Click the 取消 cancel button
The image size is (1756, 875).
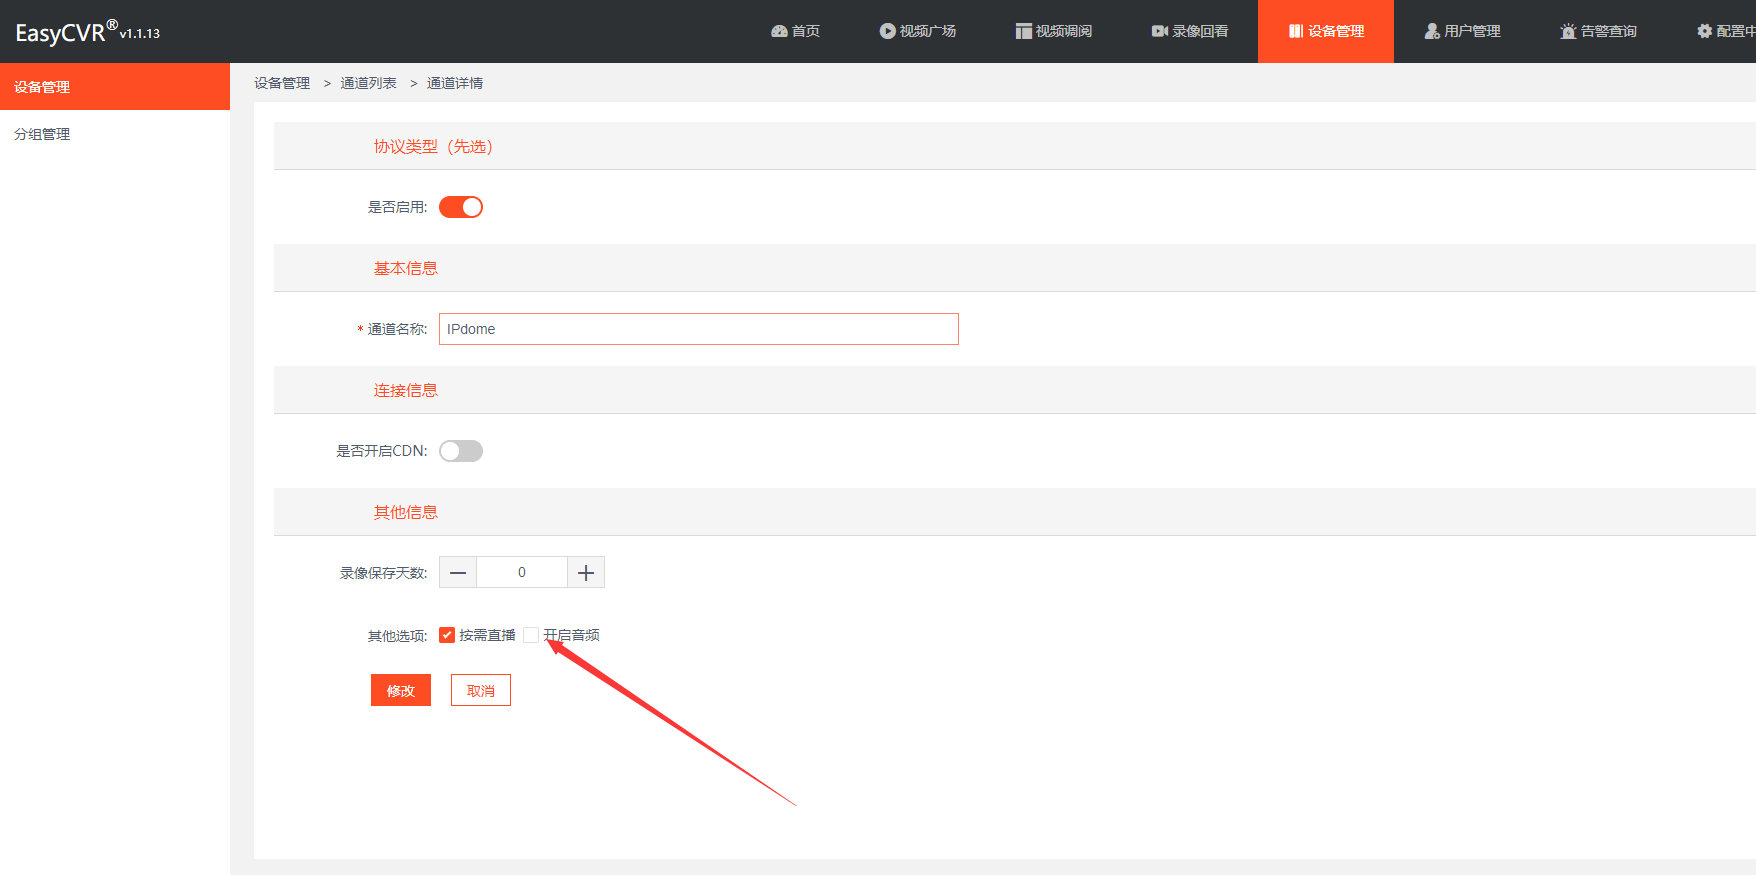[481, 690]
